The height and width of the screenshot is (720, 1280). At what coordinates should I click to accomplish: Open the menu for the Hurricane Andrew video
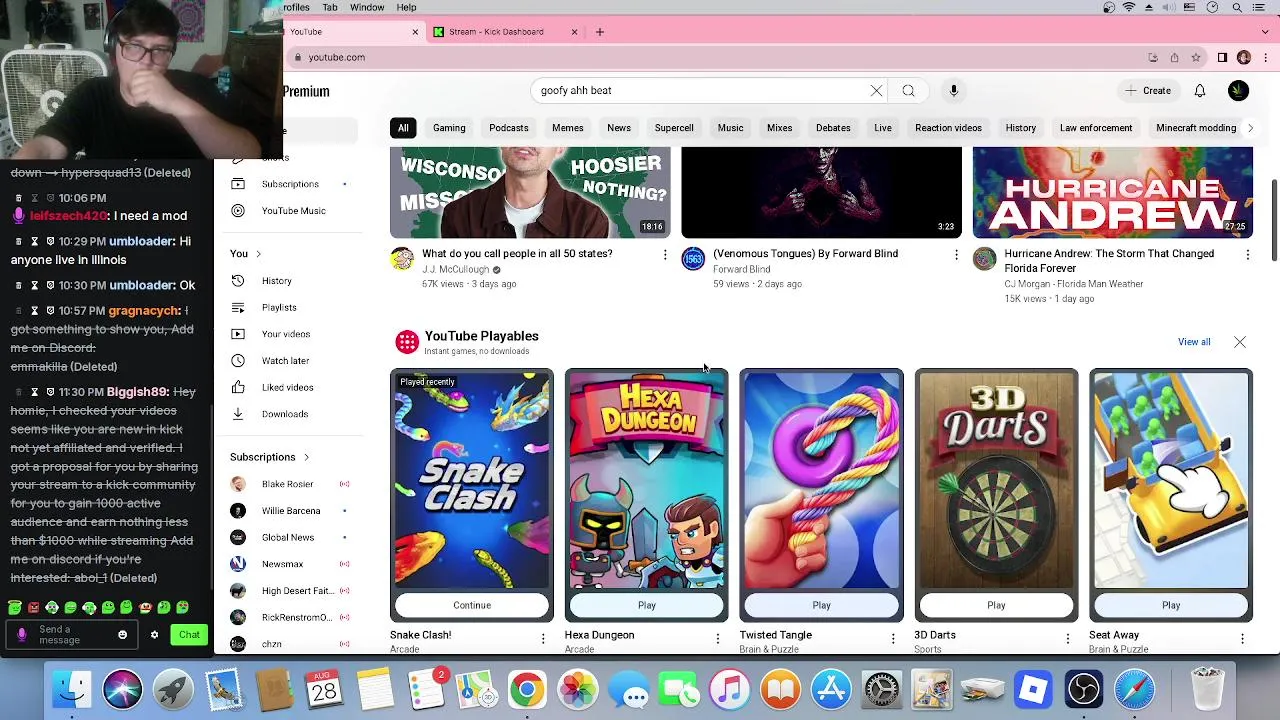[1247, 255]
